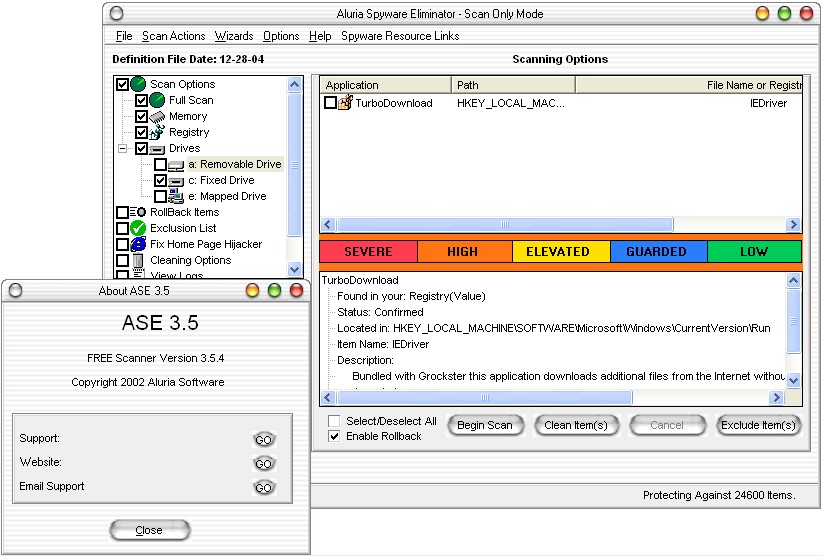Click the LOW green threat level
823x556 pixels.
pos(754,251)
